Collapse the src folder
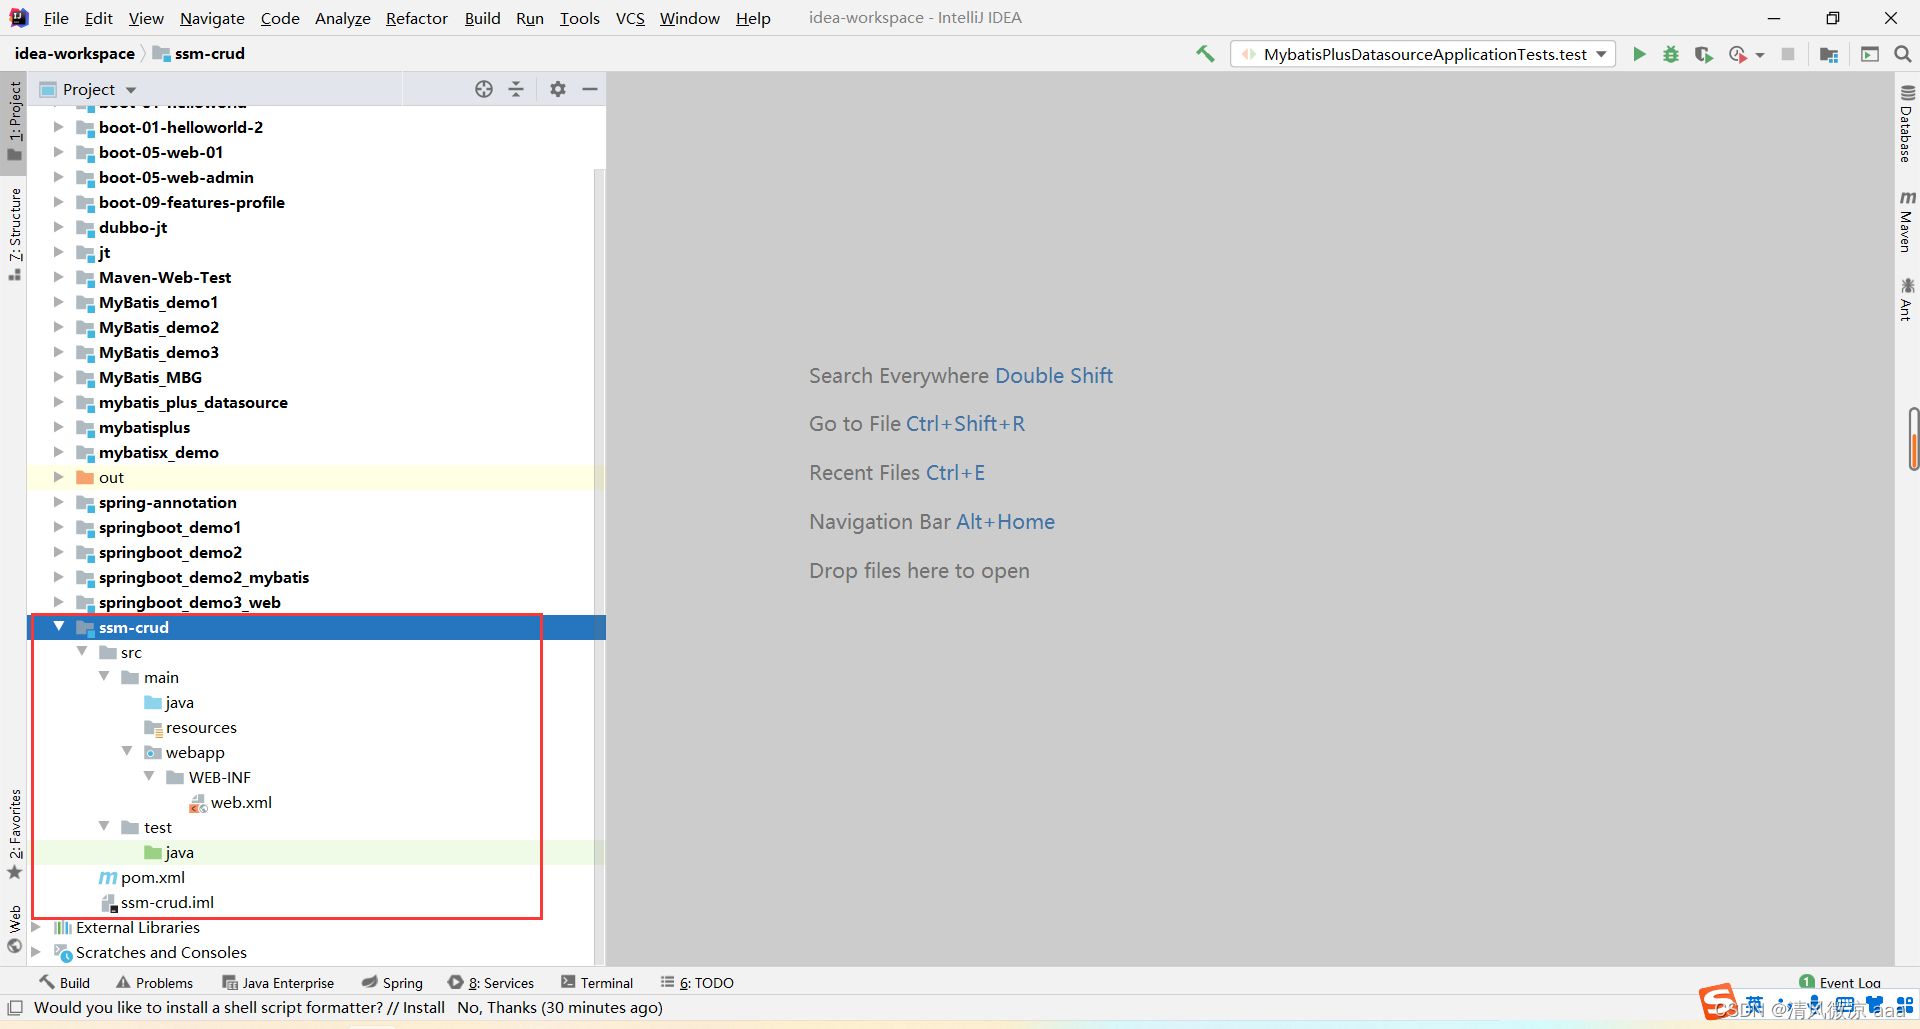The image size is (1920, 1029). coord(82,652)
